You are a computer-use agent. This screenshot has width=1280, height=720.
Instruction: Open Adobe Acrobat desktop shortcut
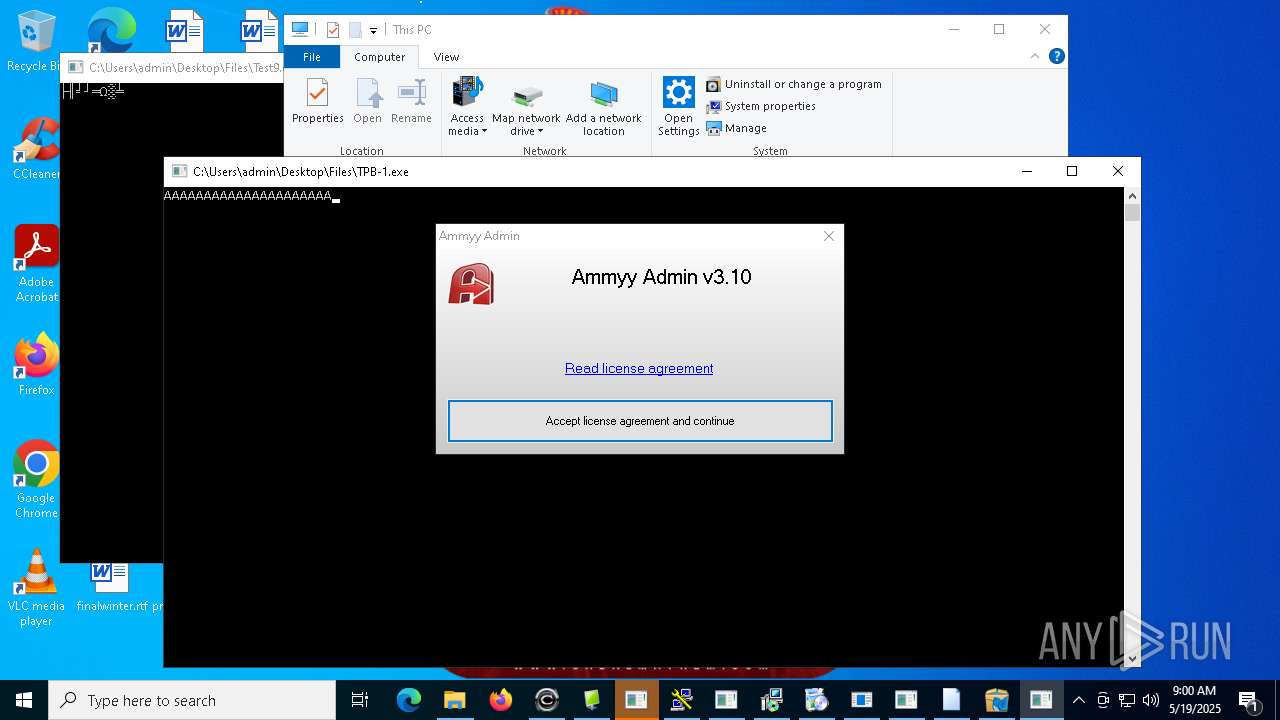click(36, 263)
